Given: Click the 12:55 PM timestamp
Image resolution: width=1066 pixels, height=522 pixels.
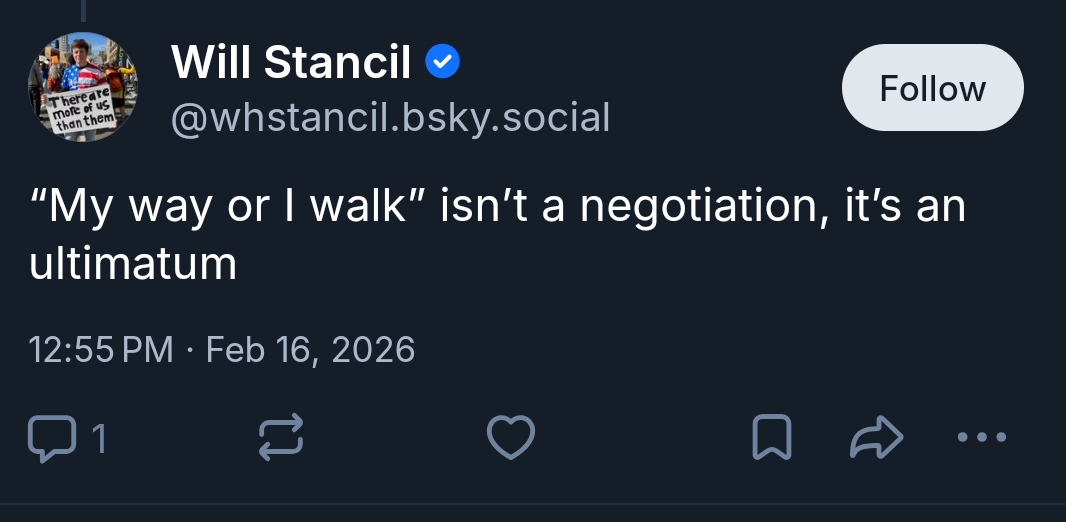Looking at the screenshot, I should pyautogui.click(x=101, y=349).
